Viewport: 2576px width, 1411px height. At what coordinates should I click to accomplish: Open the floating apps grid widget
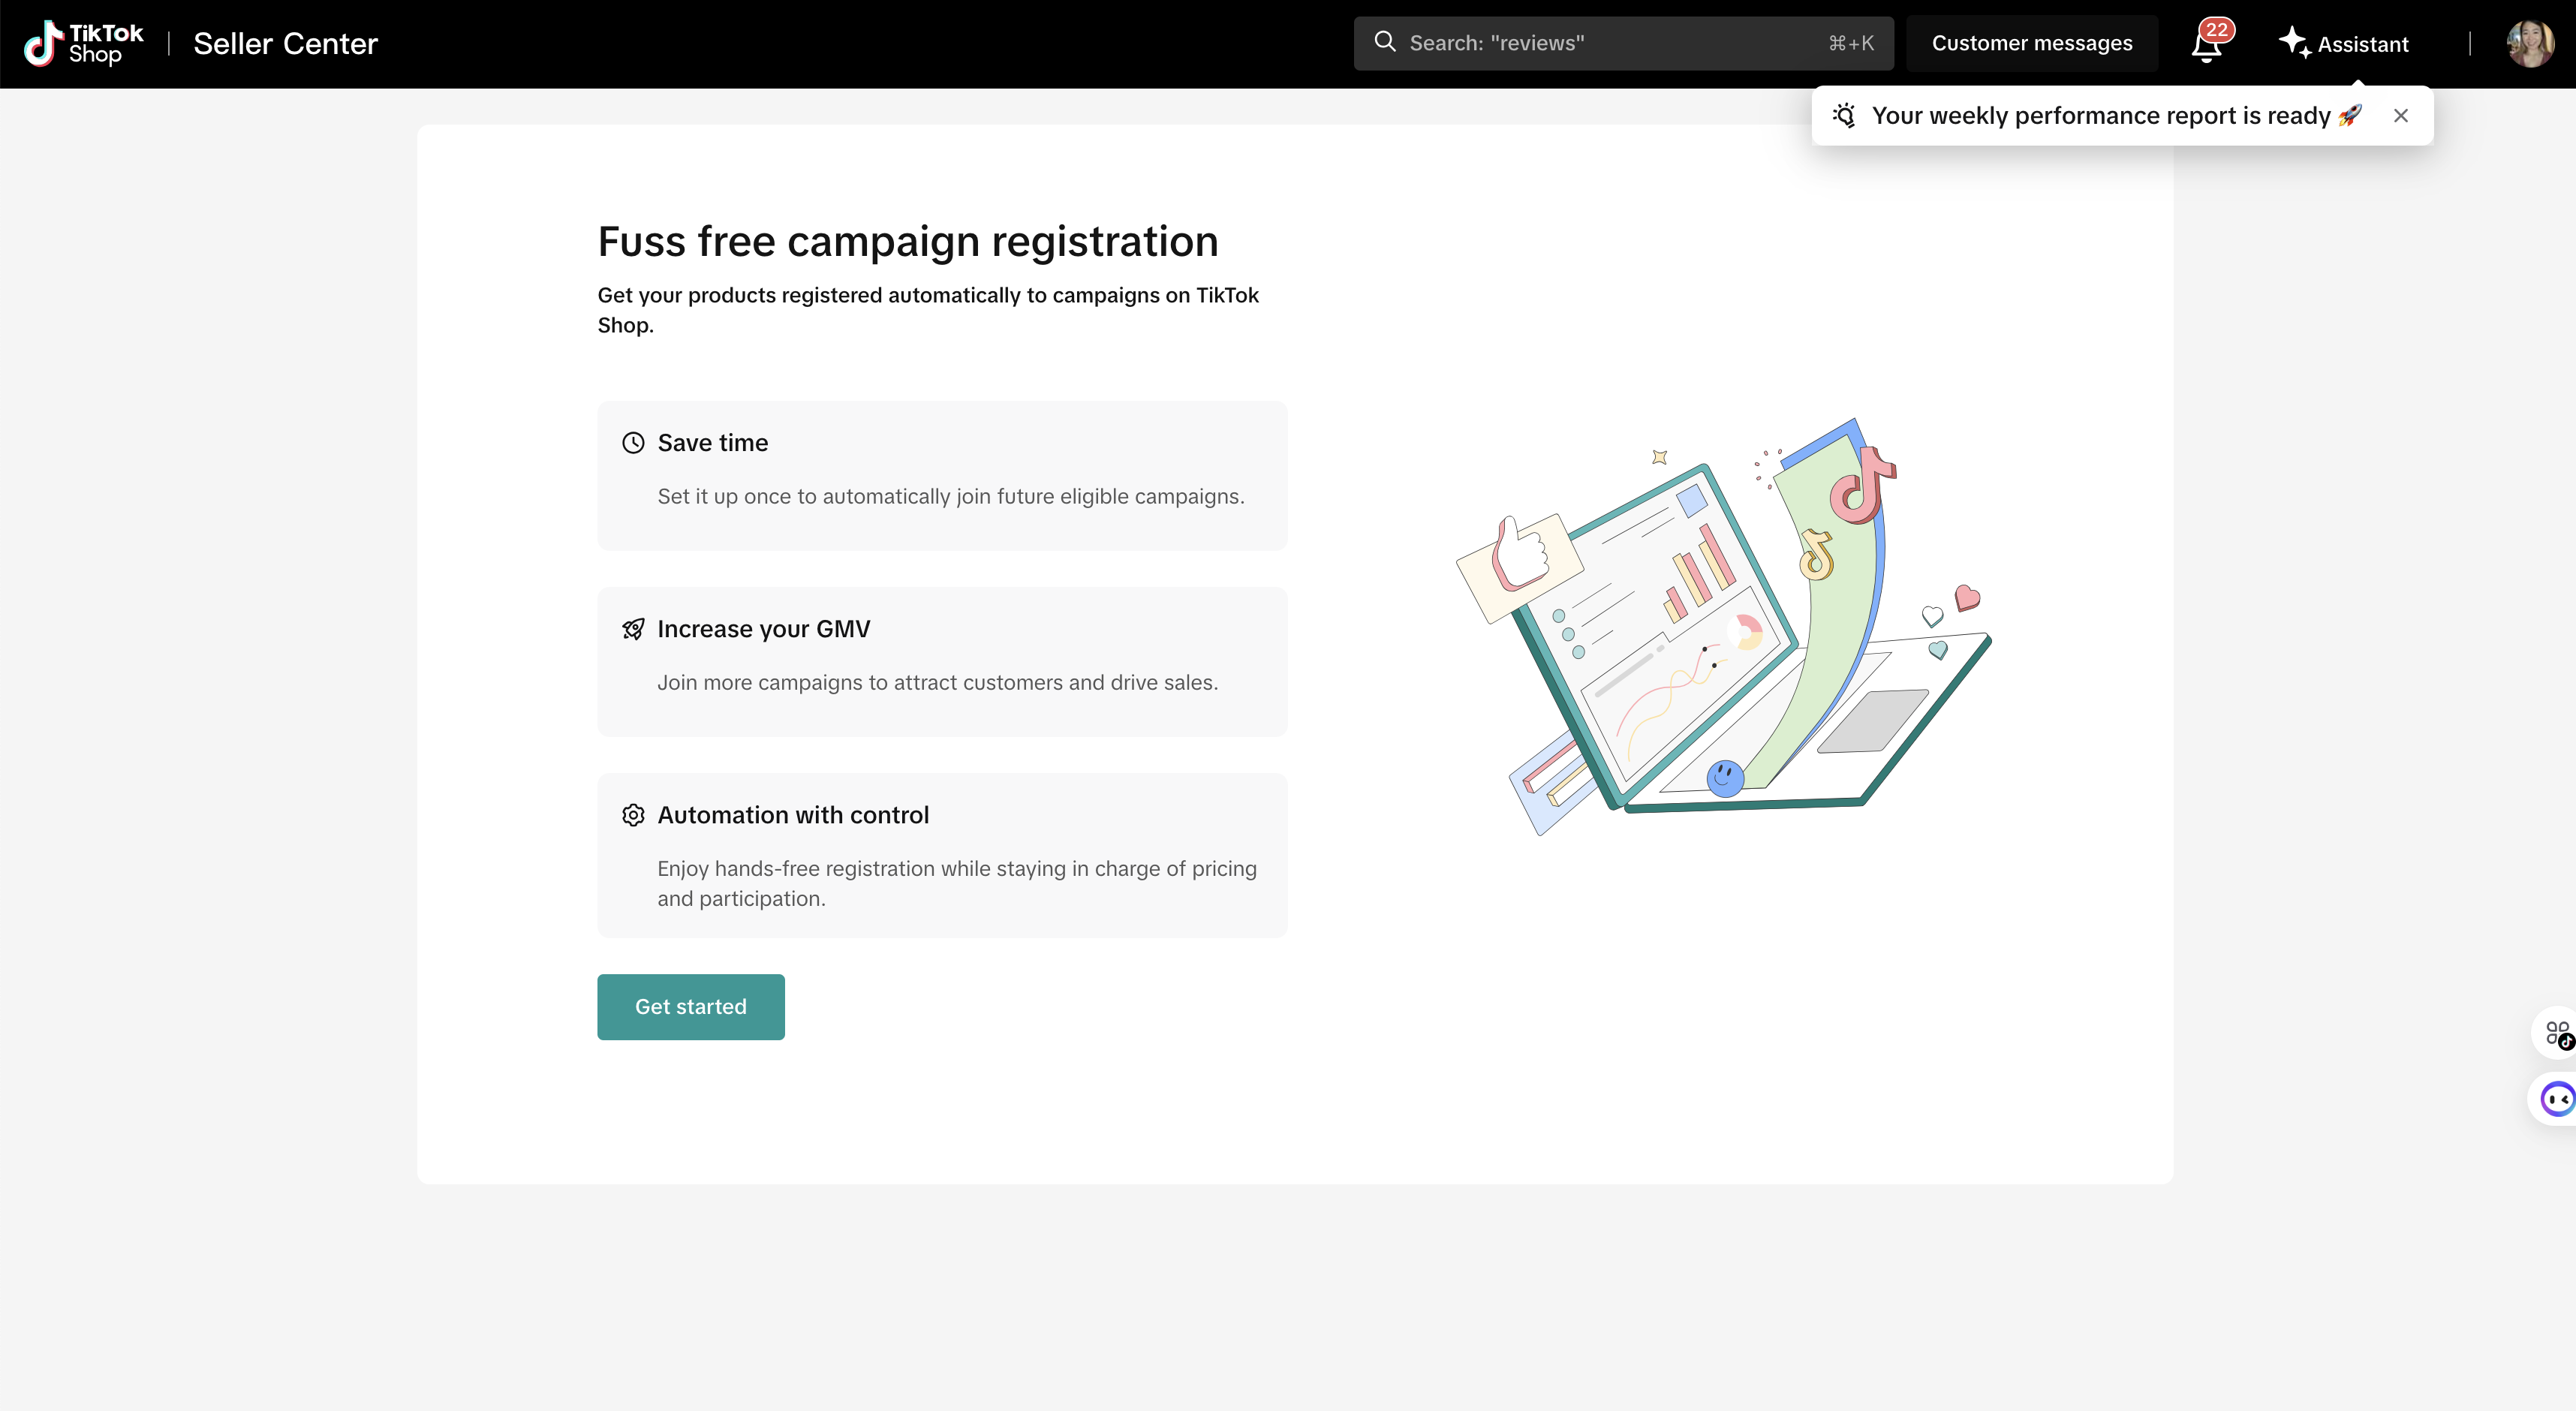pos(2556,1033)
